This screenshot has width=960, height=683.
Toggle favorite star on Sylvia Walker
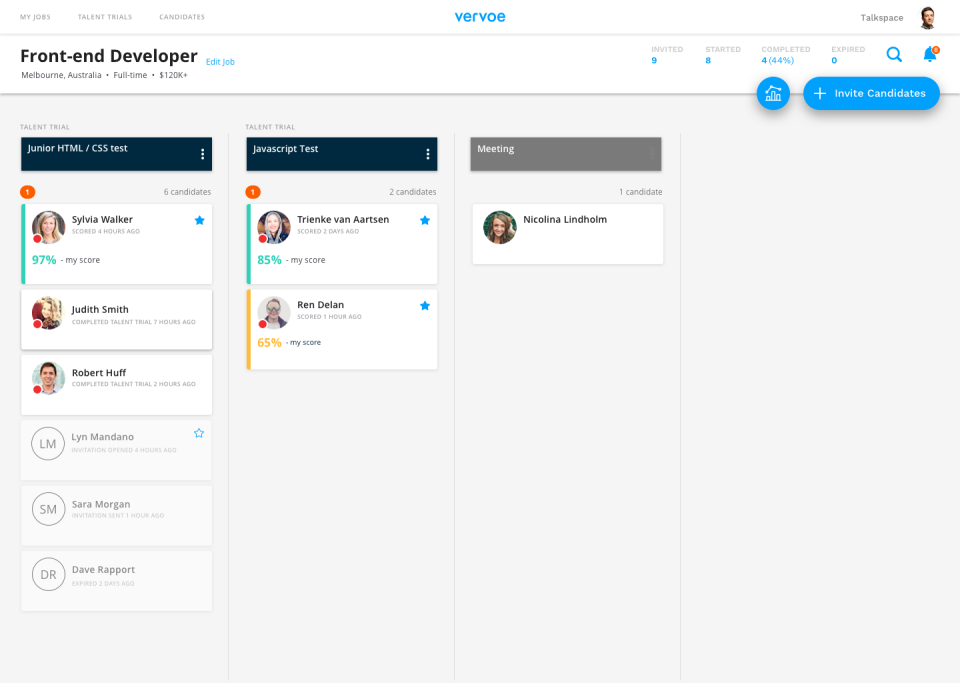pyautogui.click(x=200, y=220)
